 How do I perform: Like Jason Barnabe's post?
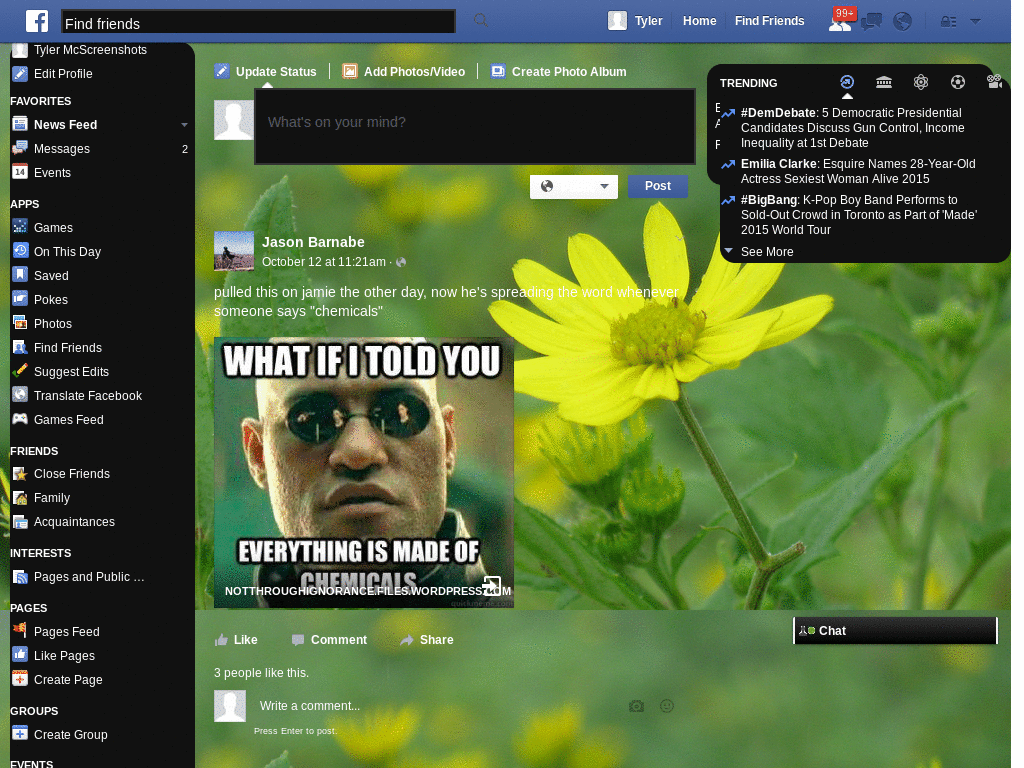tap(236, 640)
